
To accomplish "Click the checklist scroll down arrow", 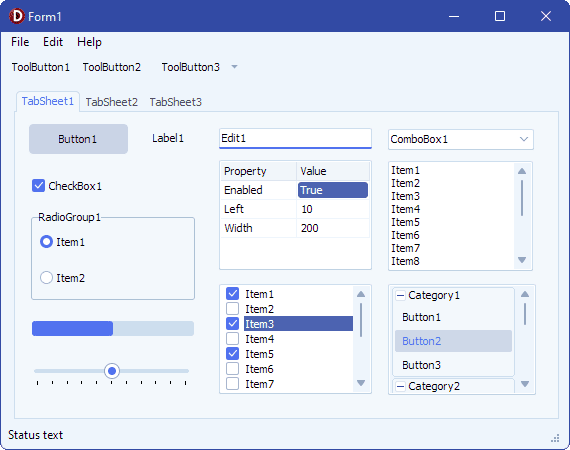I will (361, 383).
